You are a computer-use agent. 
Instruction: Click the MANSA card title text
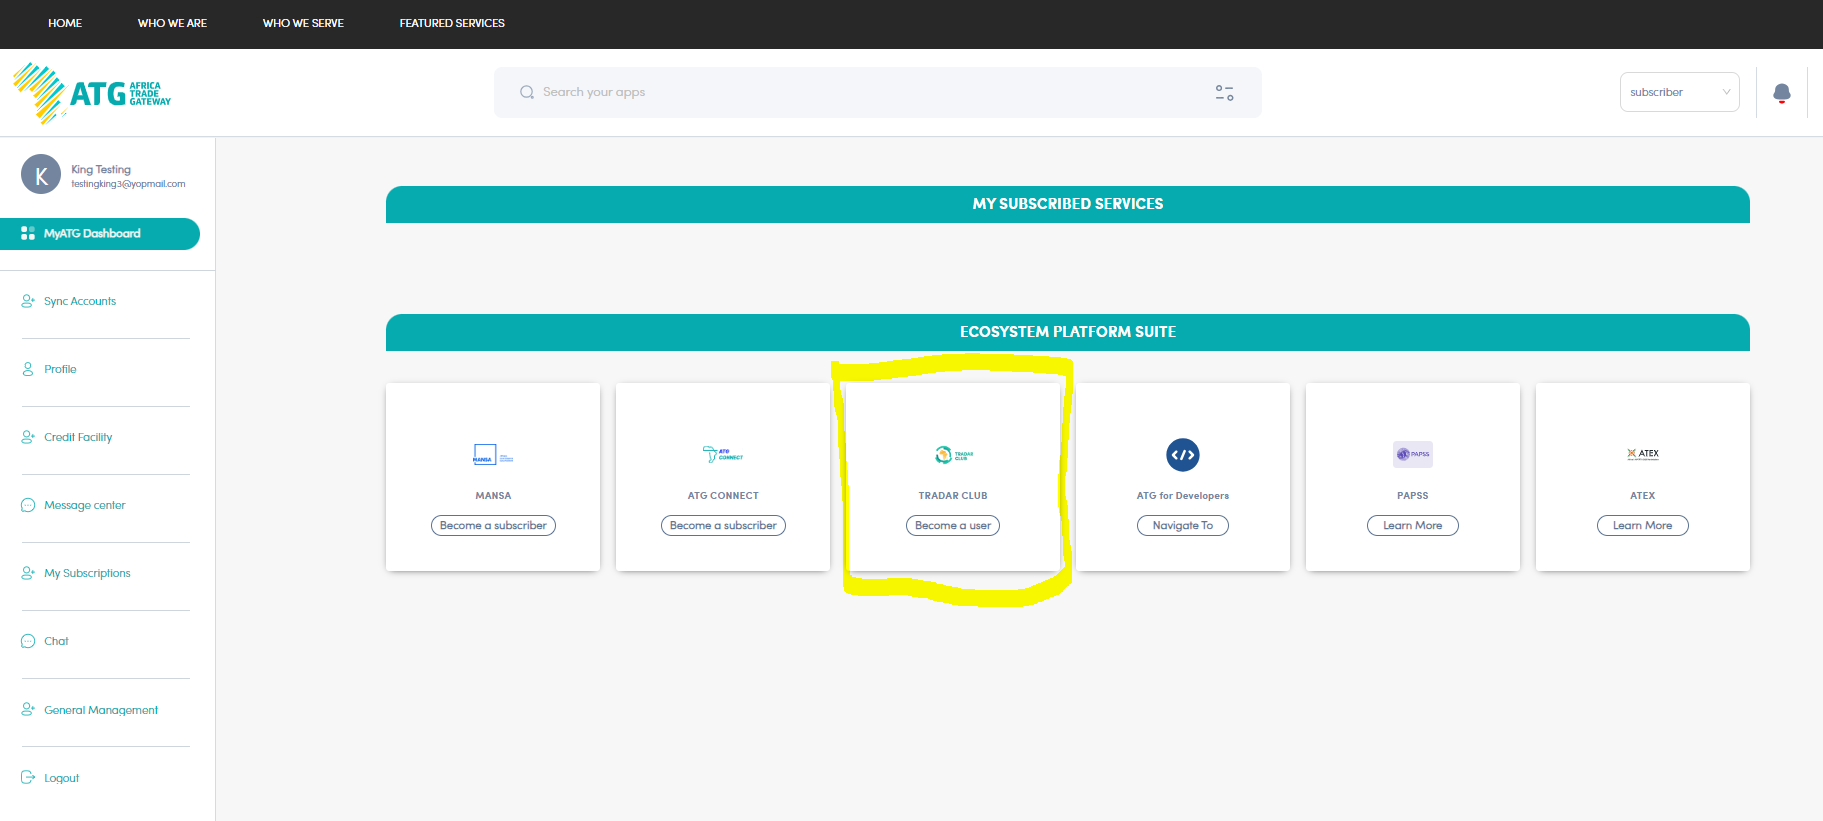click(x=493, y=495)
